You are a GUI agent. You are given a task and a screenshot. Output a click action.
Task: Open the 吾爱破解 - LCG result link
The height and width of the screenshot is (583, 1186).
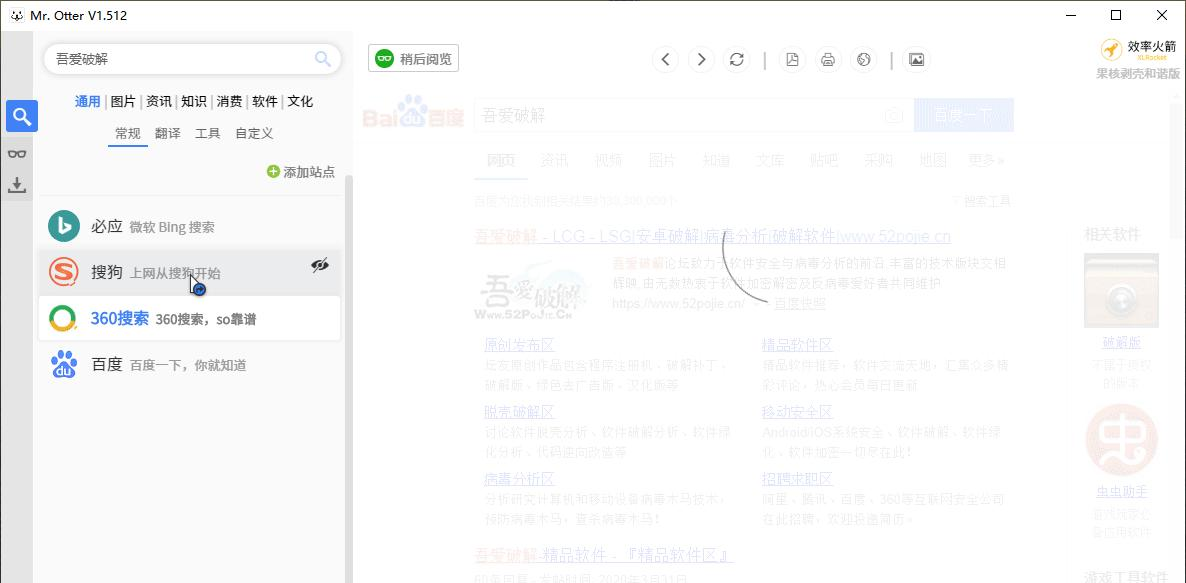pyautogui.click(x=713, y=237)
